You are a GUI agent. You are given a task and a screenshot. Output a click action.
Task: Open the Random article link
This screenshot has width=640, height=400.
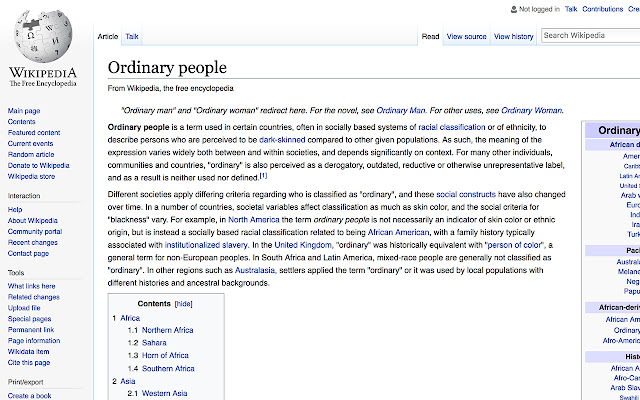[x=31, y=154]
